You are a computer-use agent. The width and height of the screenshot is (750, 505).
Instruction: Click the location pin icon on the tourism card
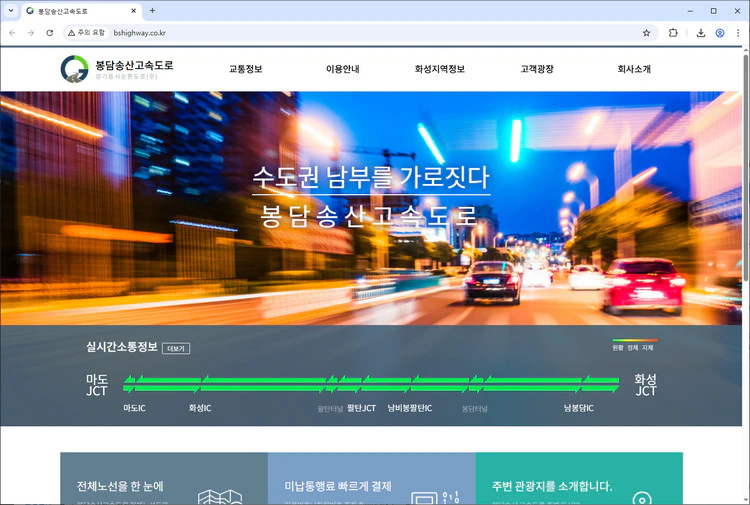[x=642, y=497]
